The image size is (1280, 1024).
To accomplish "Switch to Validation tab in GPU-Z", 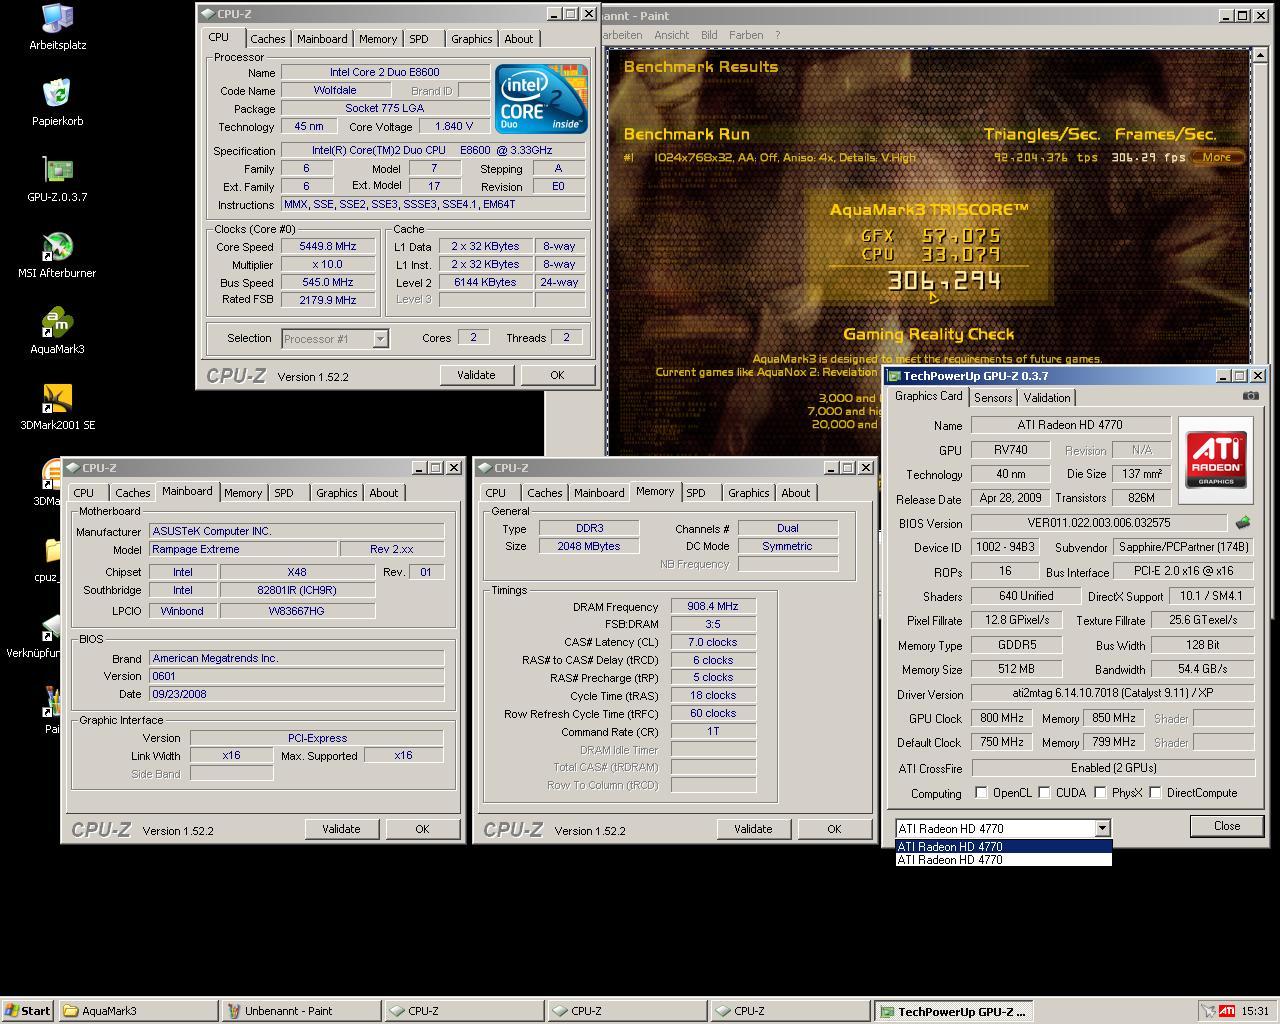I will (x=1047, y=398).
